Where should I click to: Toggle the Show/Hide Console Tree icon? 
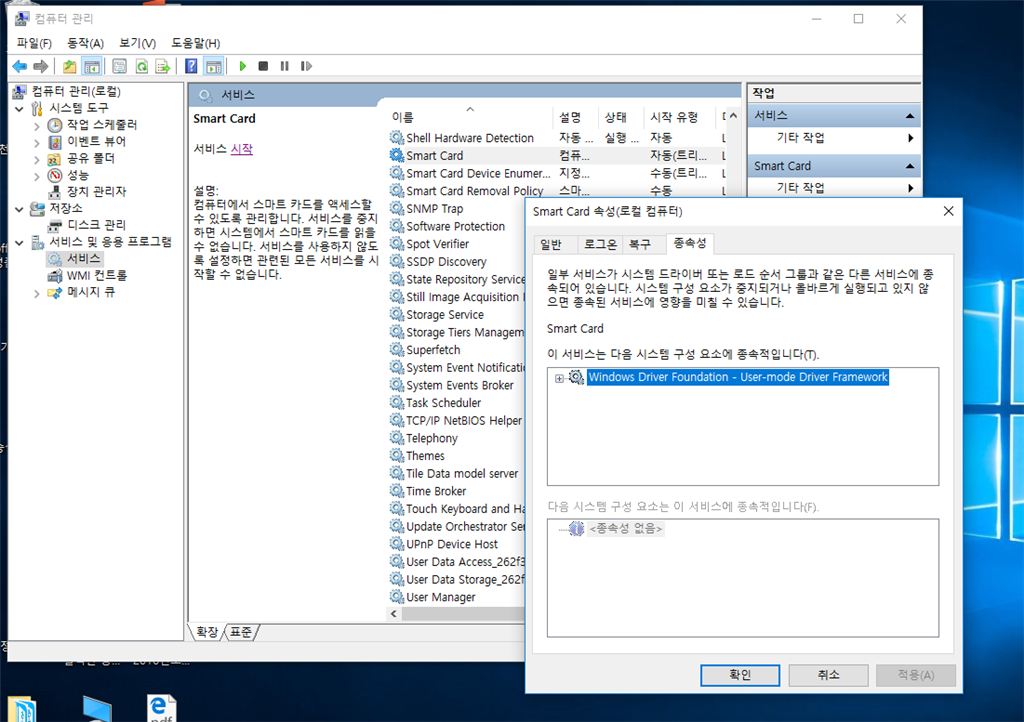[92, 66]
